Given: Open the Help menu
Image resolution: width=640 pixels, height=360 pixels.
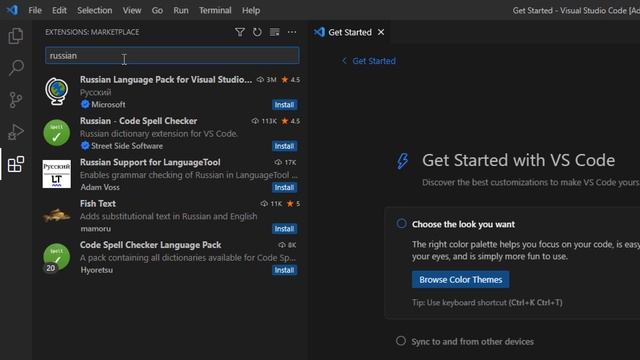Looking at the screenshot, I should click(x=251, y=10).
